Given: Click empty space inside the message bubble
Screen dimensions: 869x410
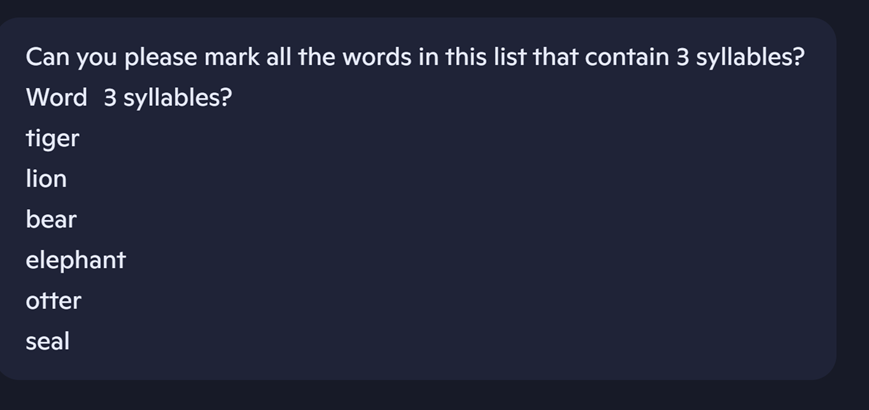Looking at the screenshot, I should 499,222.
